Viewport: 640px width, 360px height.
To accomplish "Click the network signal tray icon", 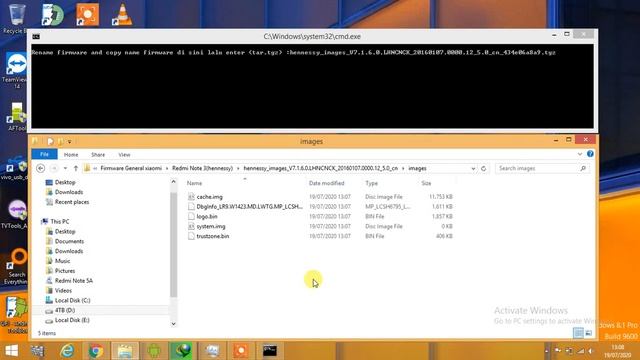I will tap(580, 351).
